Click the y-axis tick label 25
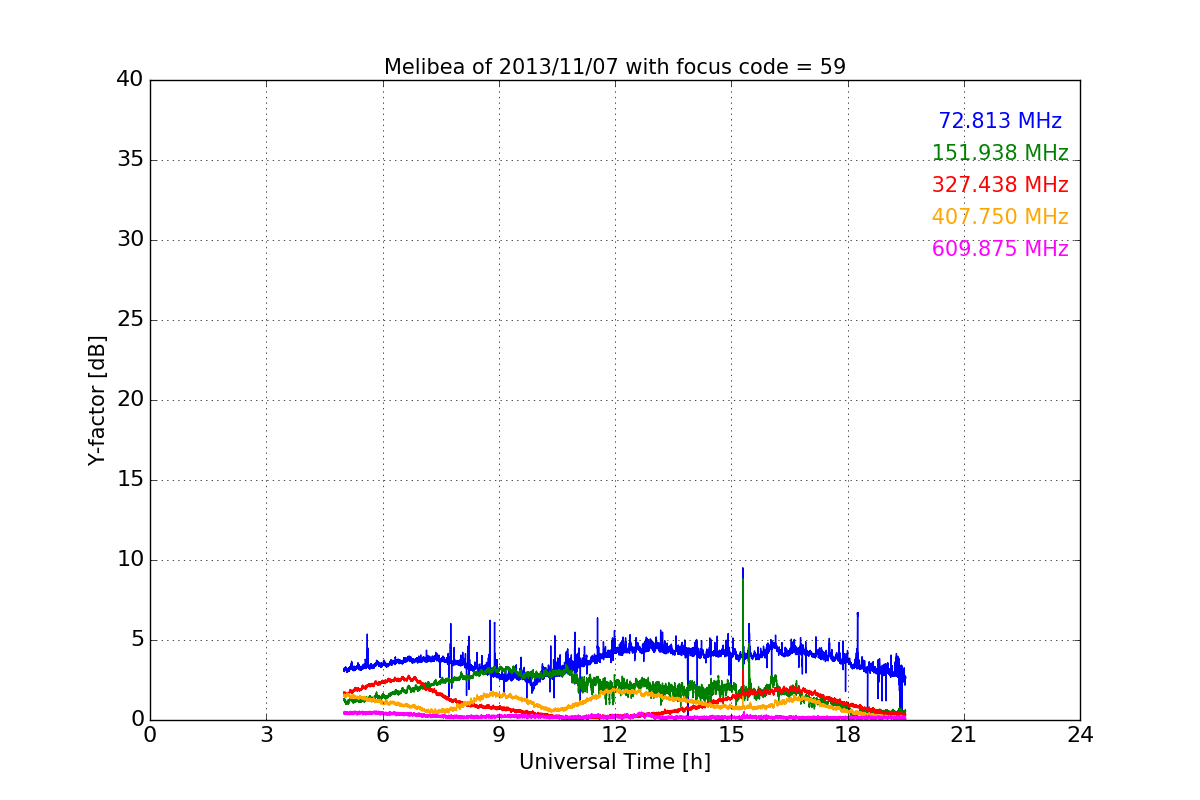The image size is (1200, 800). [130, 320]
